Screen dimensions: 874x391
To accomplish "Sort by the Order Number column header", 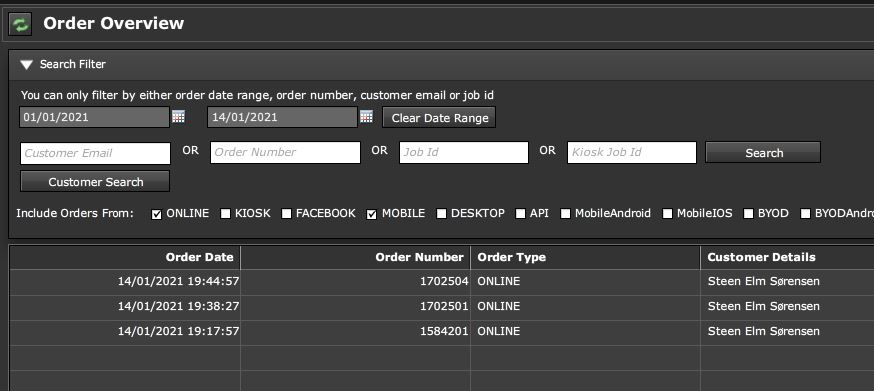I will (x=356, y=257).
